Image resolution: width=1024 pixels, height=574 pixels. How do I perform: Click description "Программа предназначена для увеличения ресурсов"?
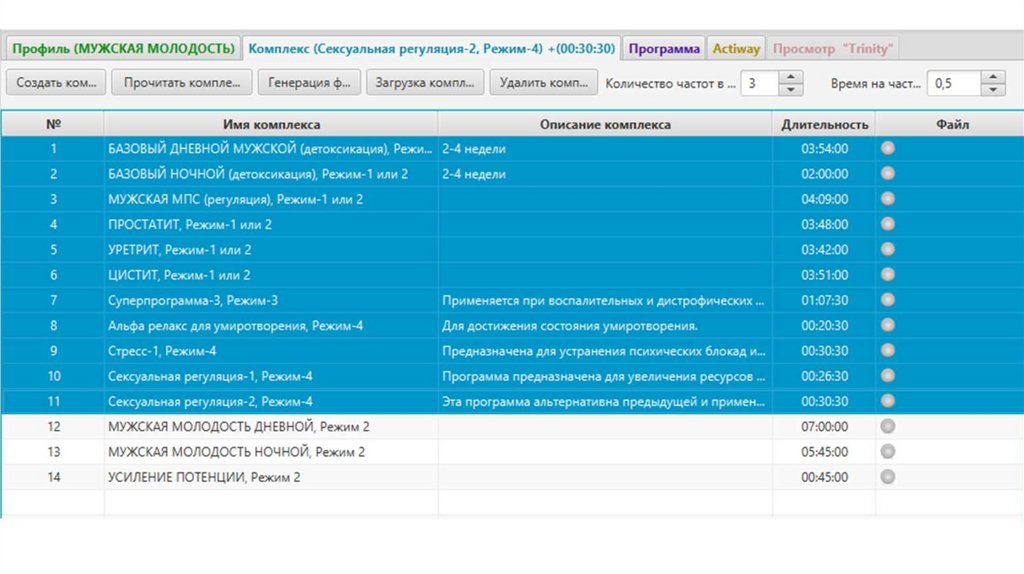[x=603, y=376]
